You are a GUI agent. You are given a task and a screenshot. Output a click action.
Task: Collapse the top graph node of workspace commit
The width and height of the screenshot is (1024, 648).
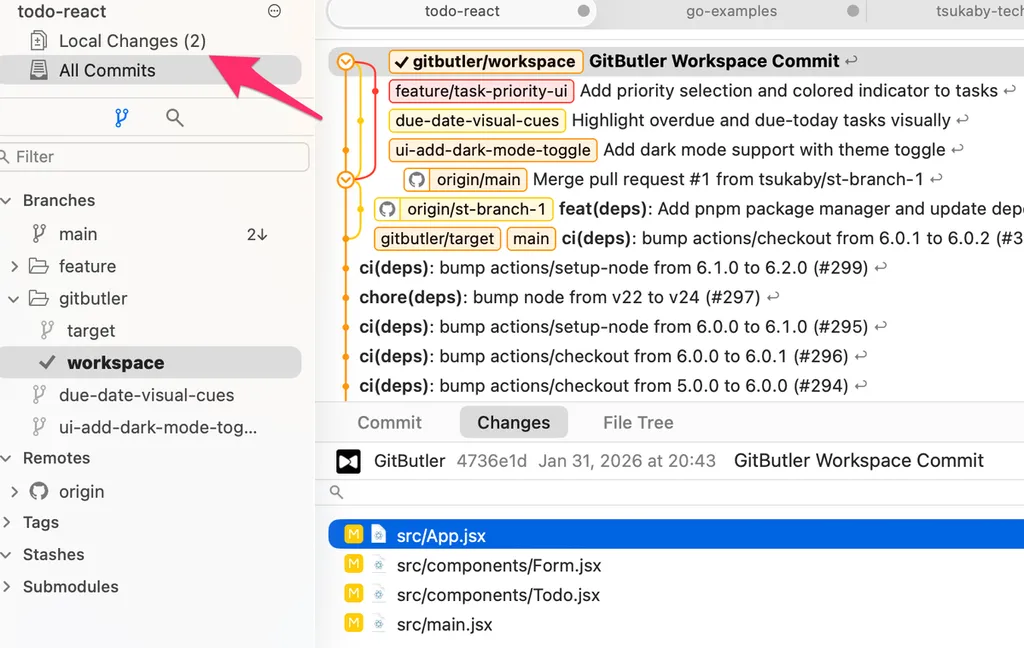click(346, 62)
